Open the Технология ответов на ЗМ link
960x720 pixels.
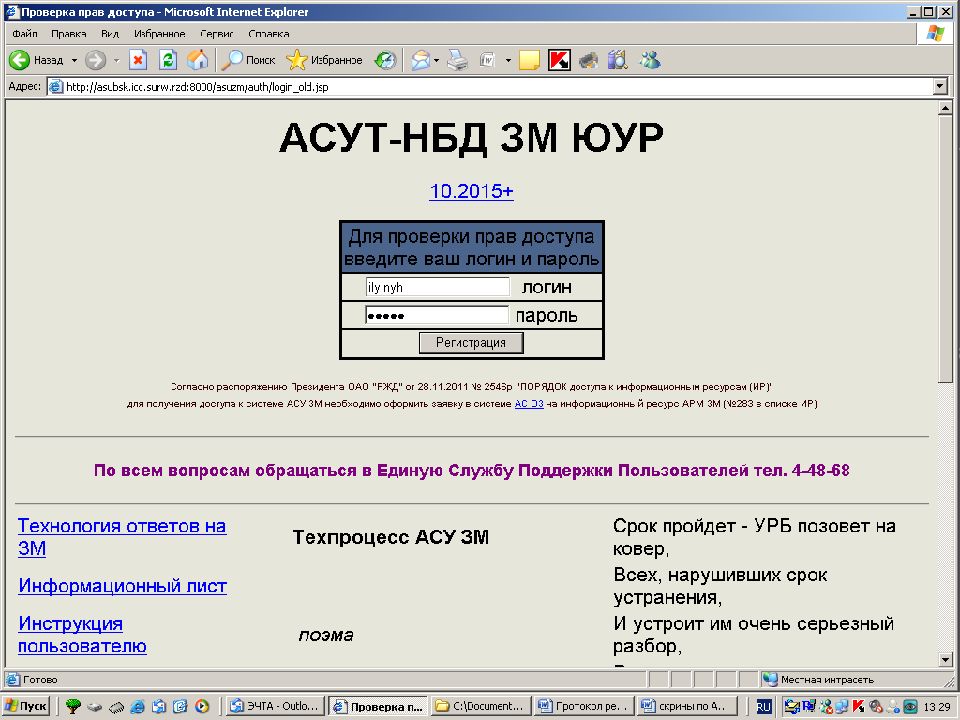(x=122, y=536)
